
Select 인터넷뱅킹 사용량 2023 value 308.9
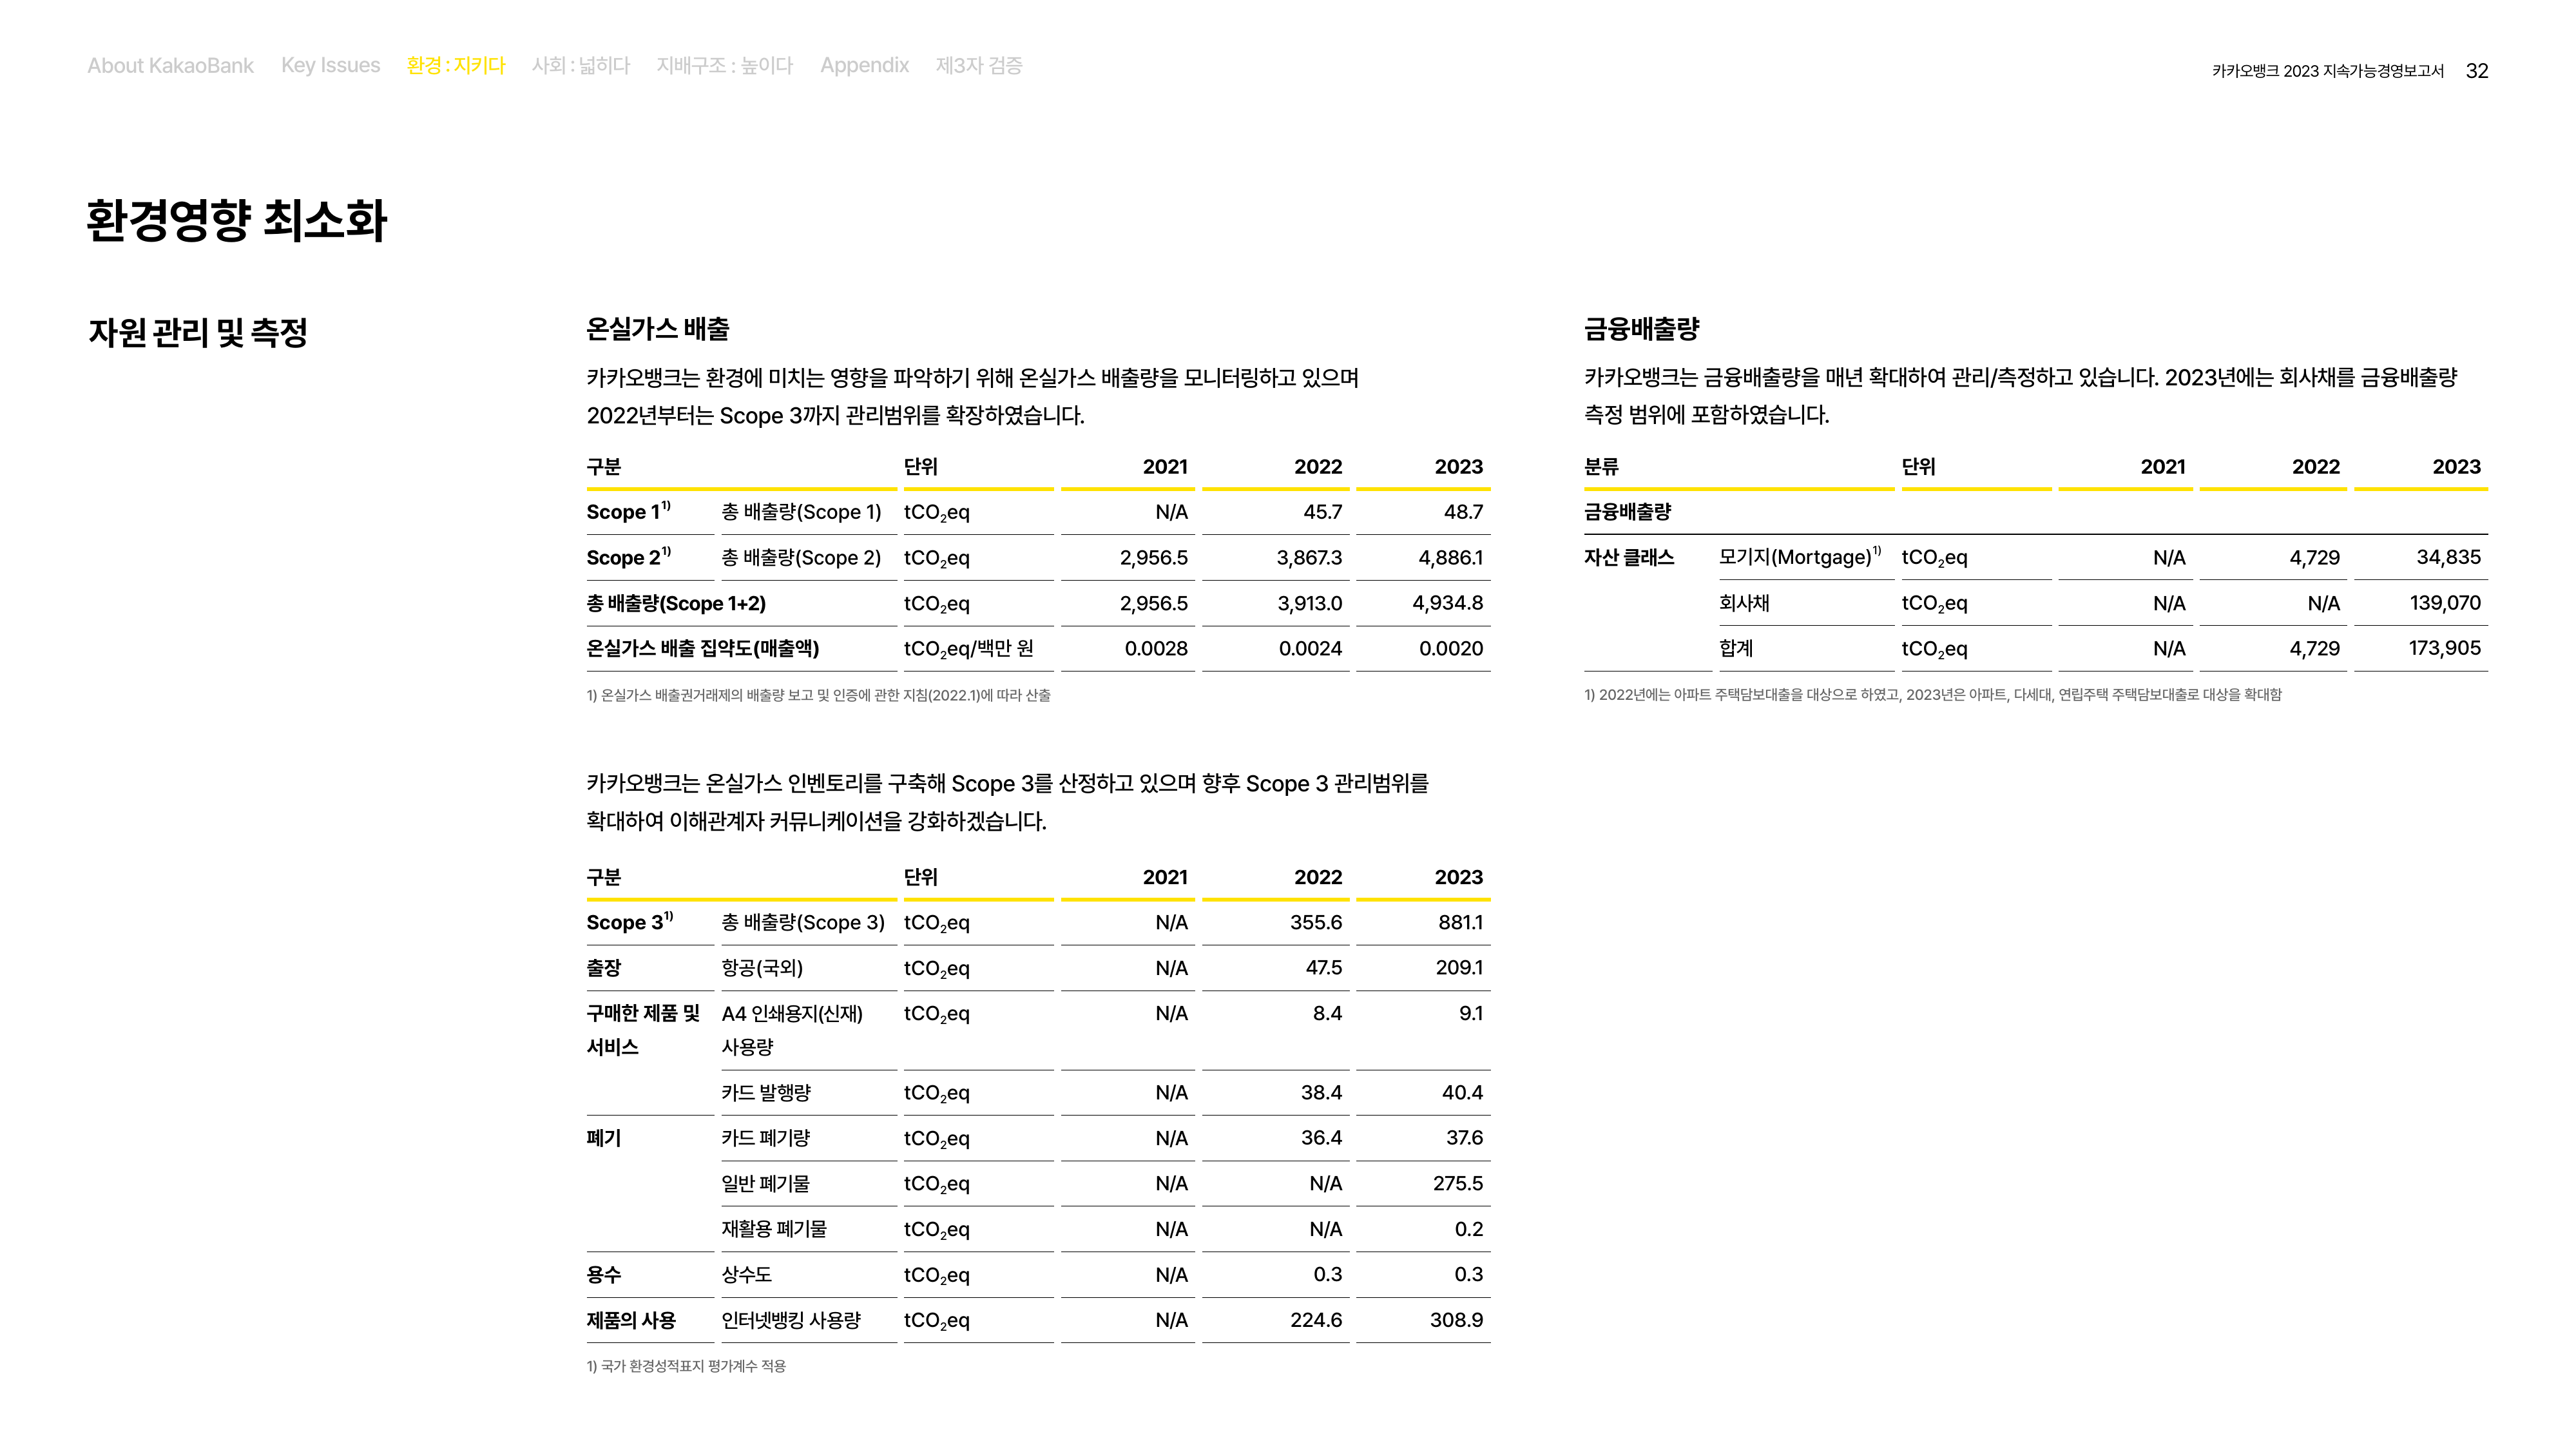coord(1456,1320)
